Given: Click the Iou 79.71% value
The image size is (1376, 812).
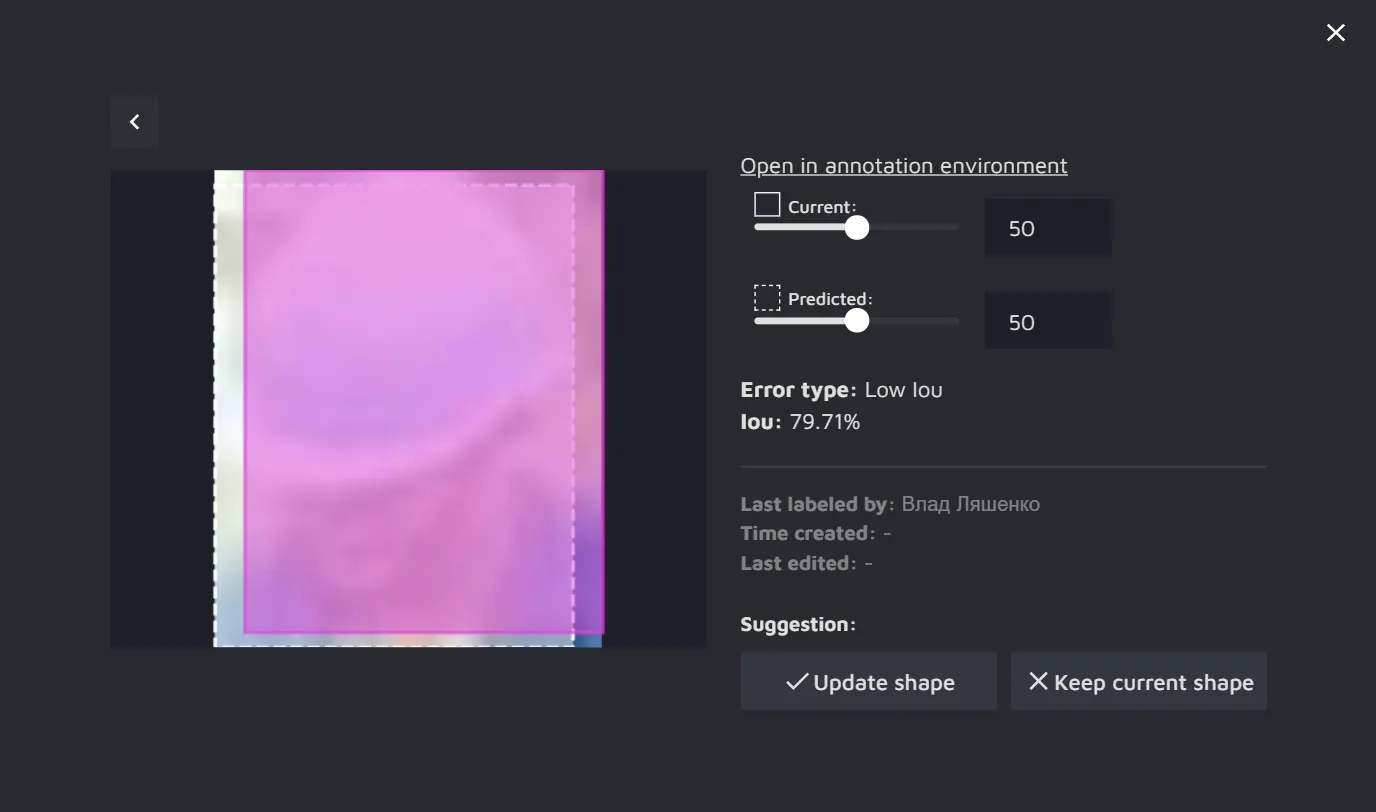Looking at the screenshot, I should [824, 422].
